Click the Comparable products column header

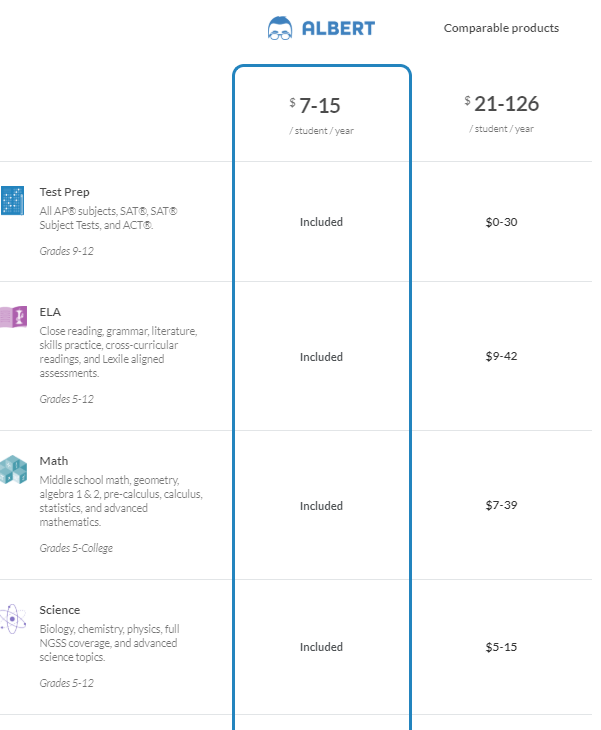pyautogui.click(x=501, y=28)
